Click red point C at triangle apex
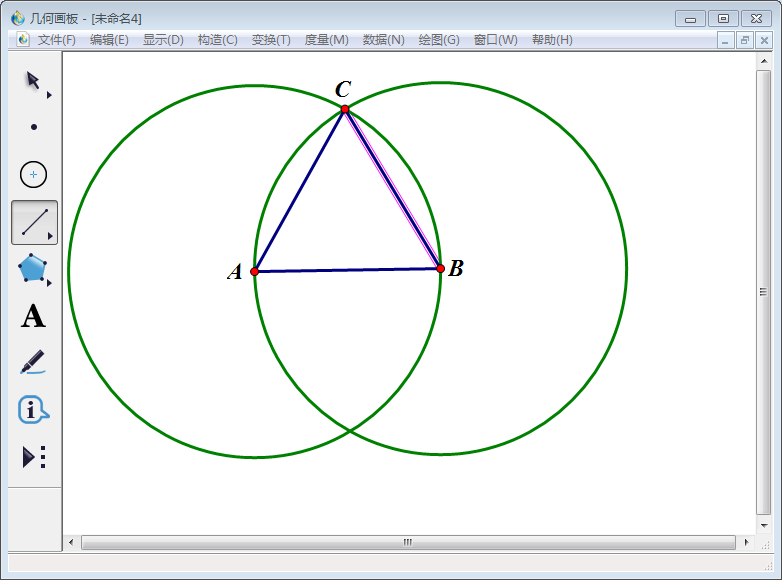 (x=344, y=109)
